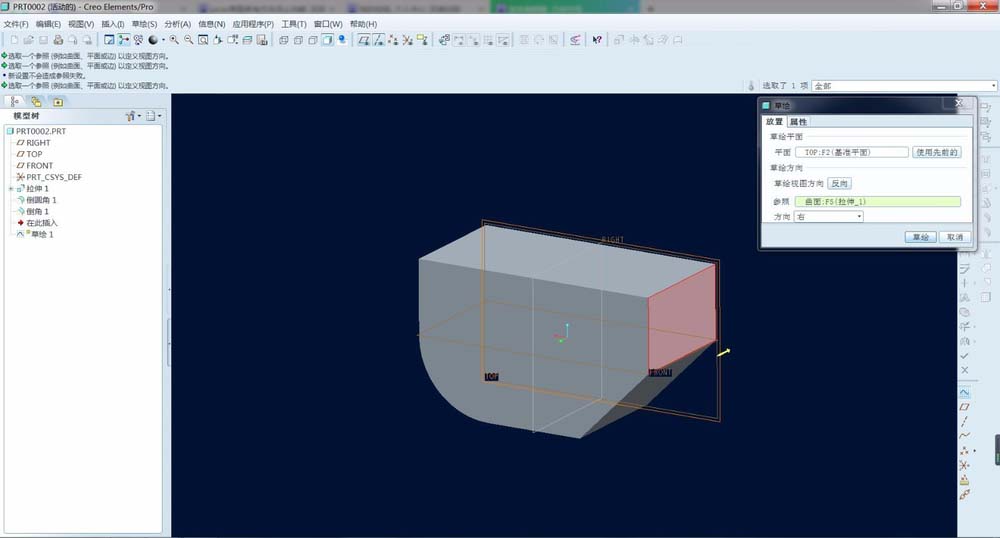
Task: Select TOP datum plane in tree
Action: coord(34,154)
